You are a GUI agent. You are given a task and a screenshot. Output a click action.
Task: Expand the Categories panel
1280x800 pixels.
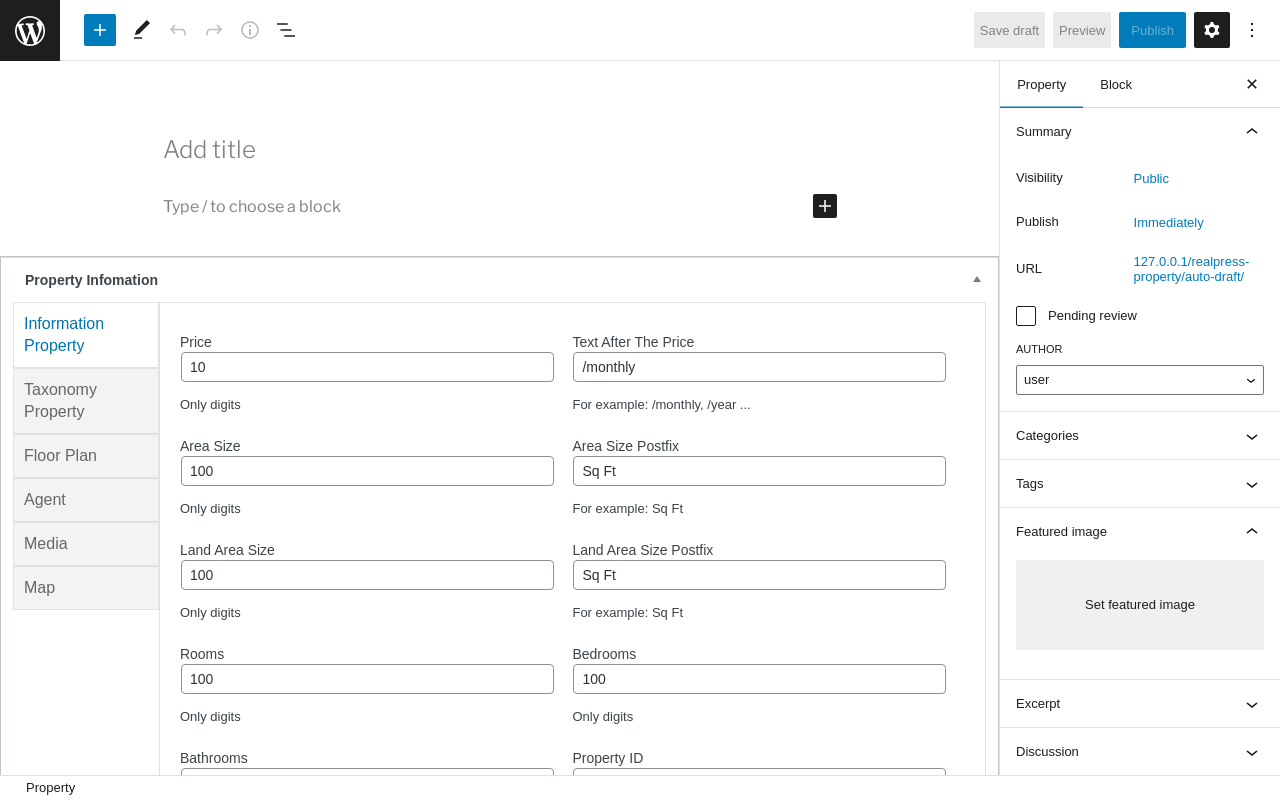pos(1140,436)
